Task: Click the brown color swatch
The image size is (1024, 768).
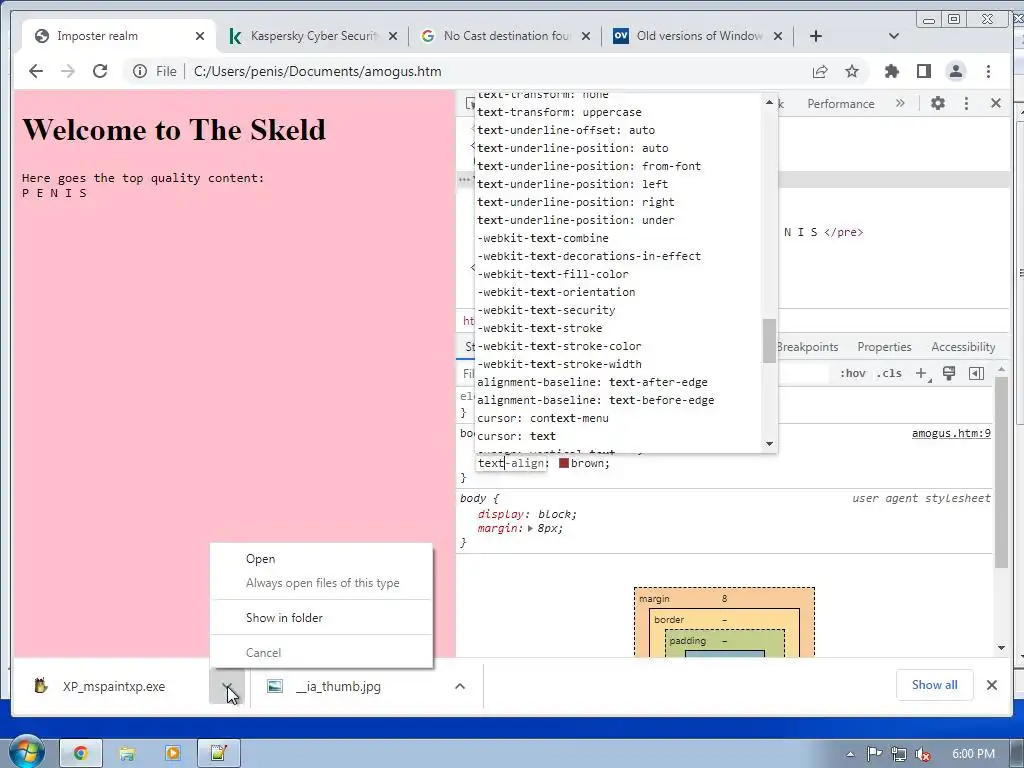Action: click(564, 463)
